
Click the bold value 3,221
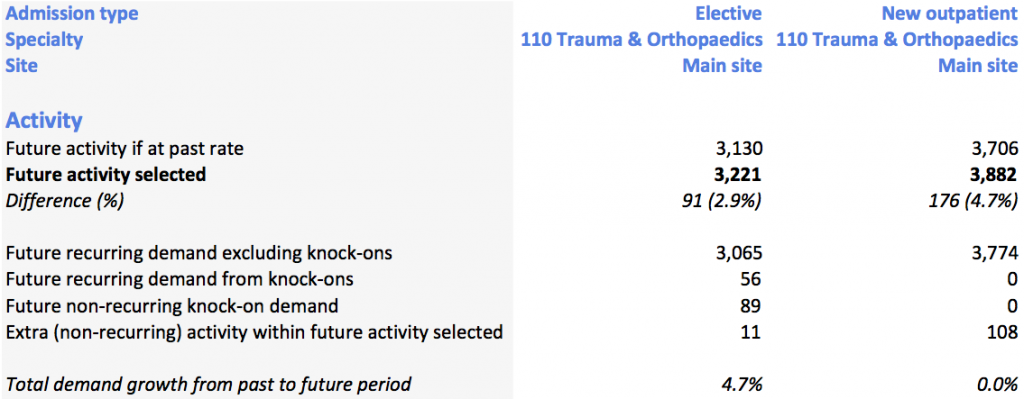point(736,175)
